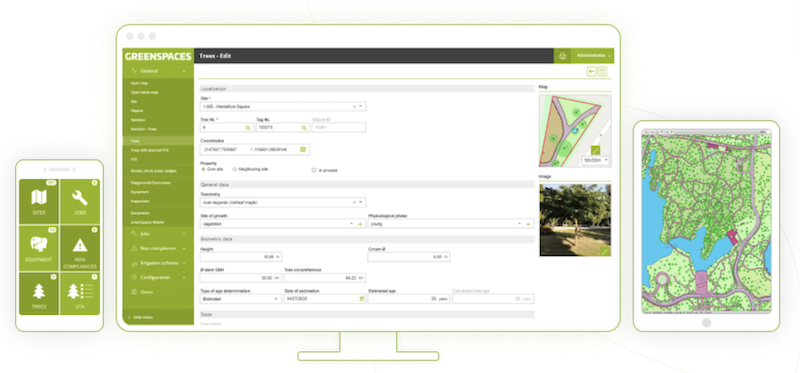Click the green expand icon on the tree photo
800x373 pixels.
(605, 251)
